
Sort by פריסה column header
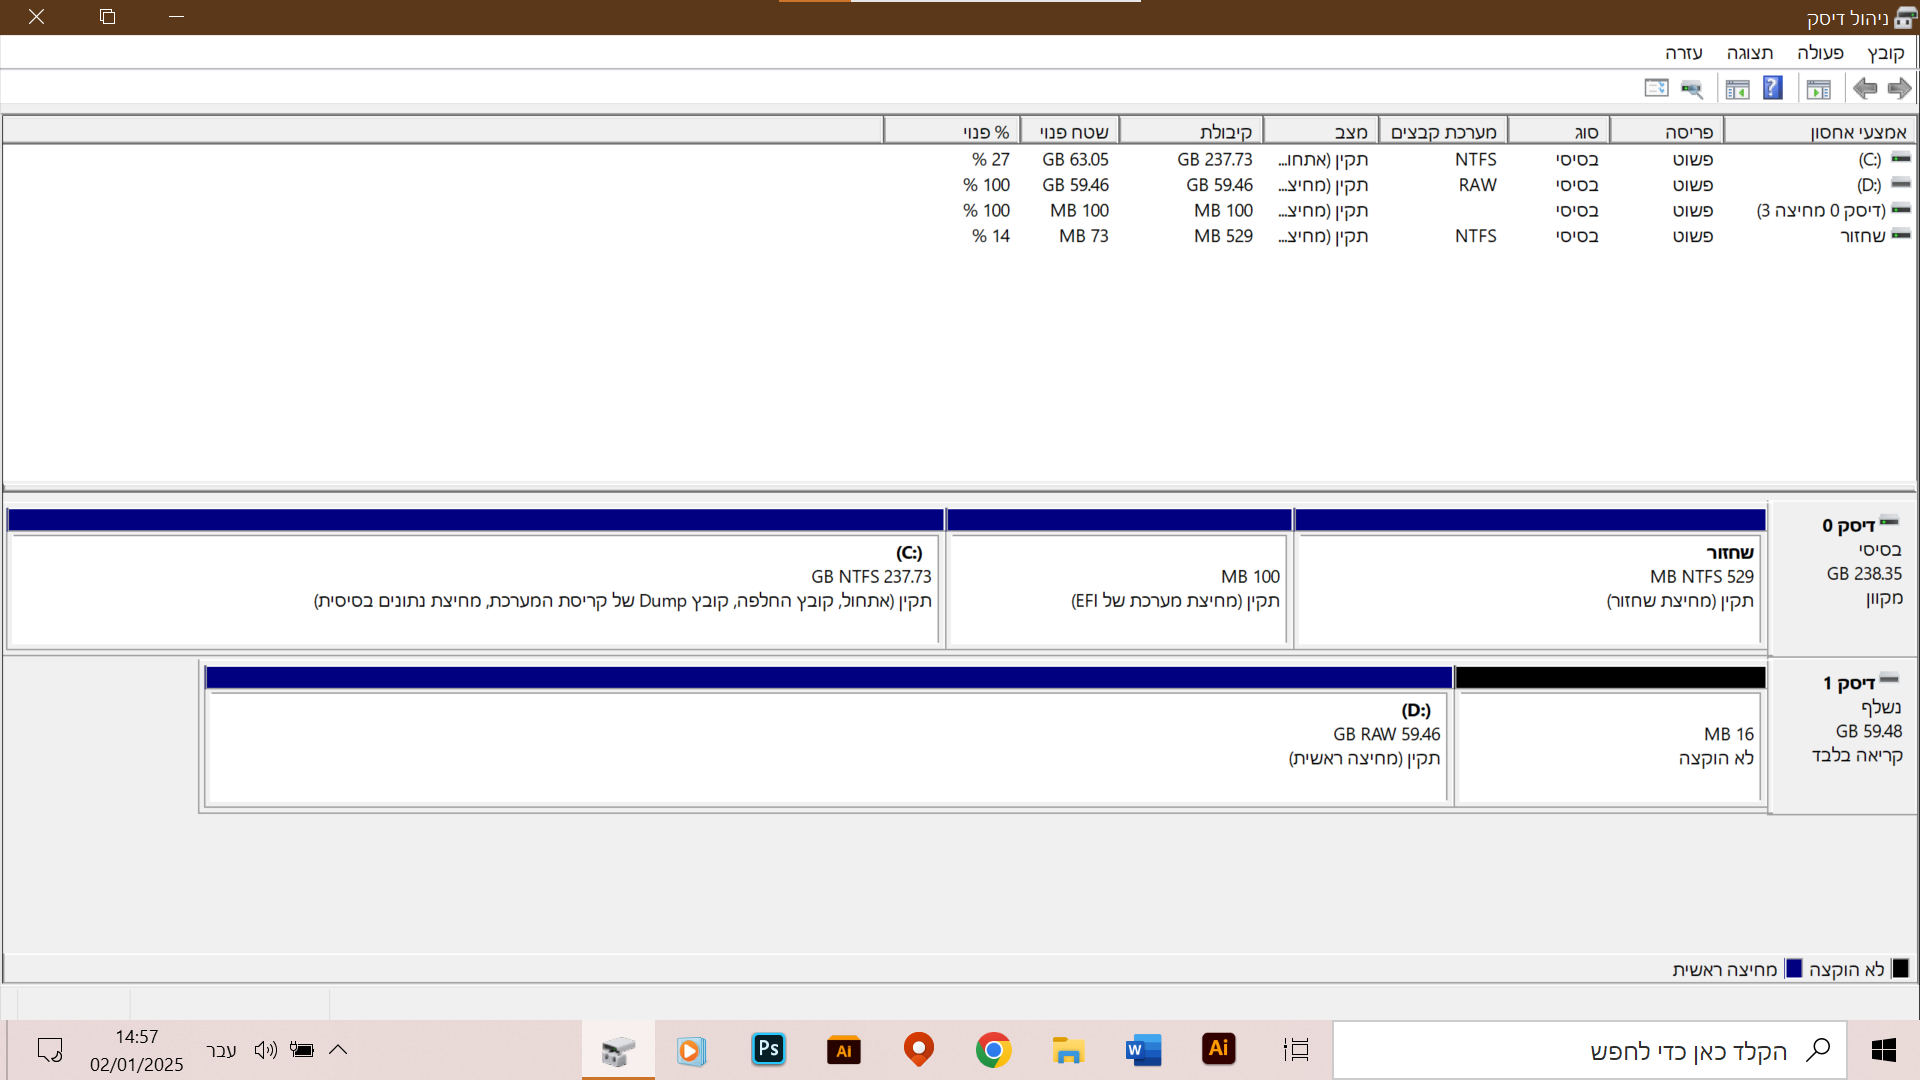[x=1667, y=132]
